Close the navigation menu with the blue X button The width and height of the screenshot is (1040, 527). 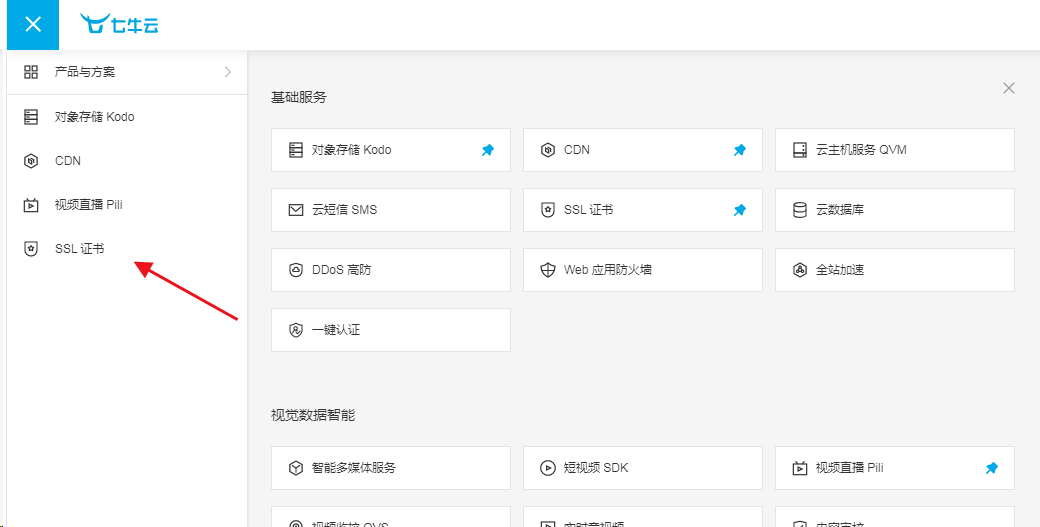pos(33,25)
